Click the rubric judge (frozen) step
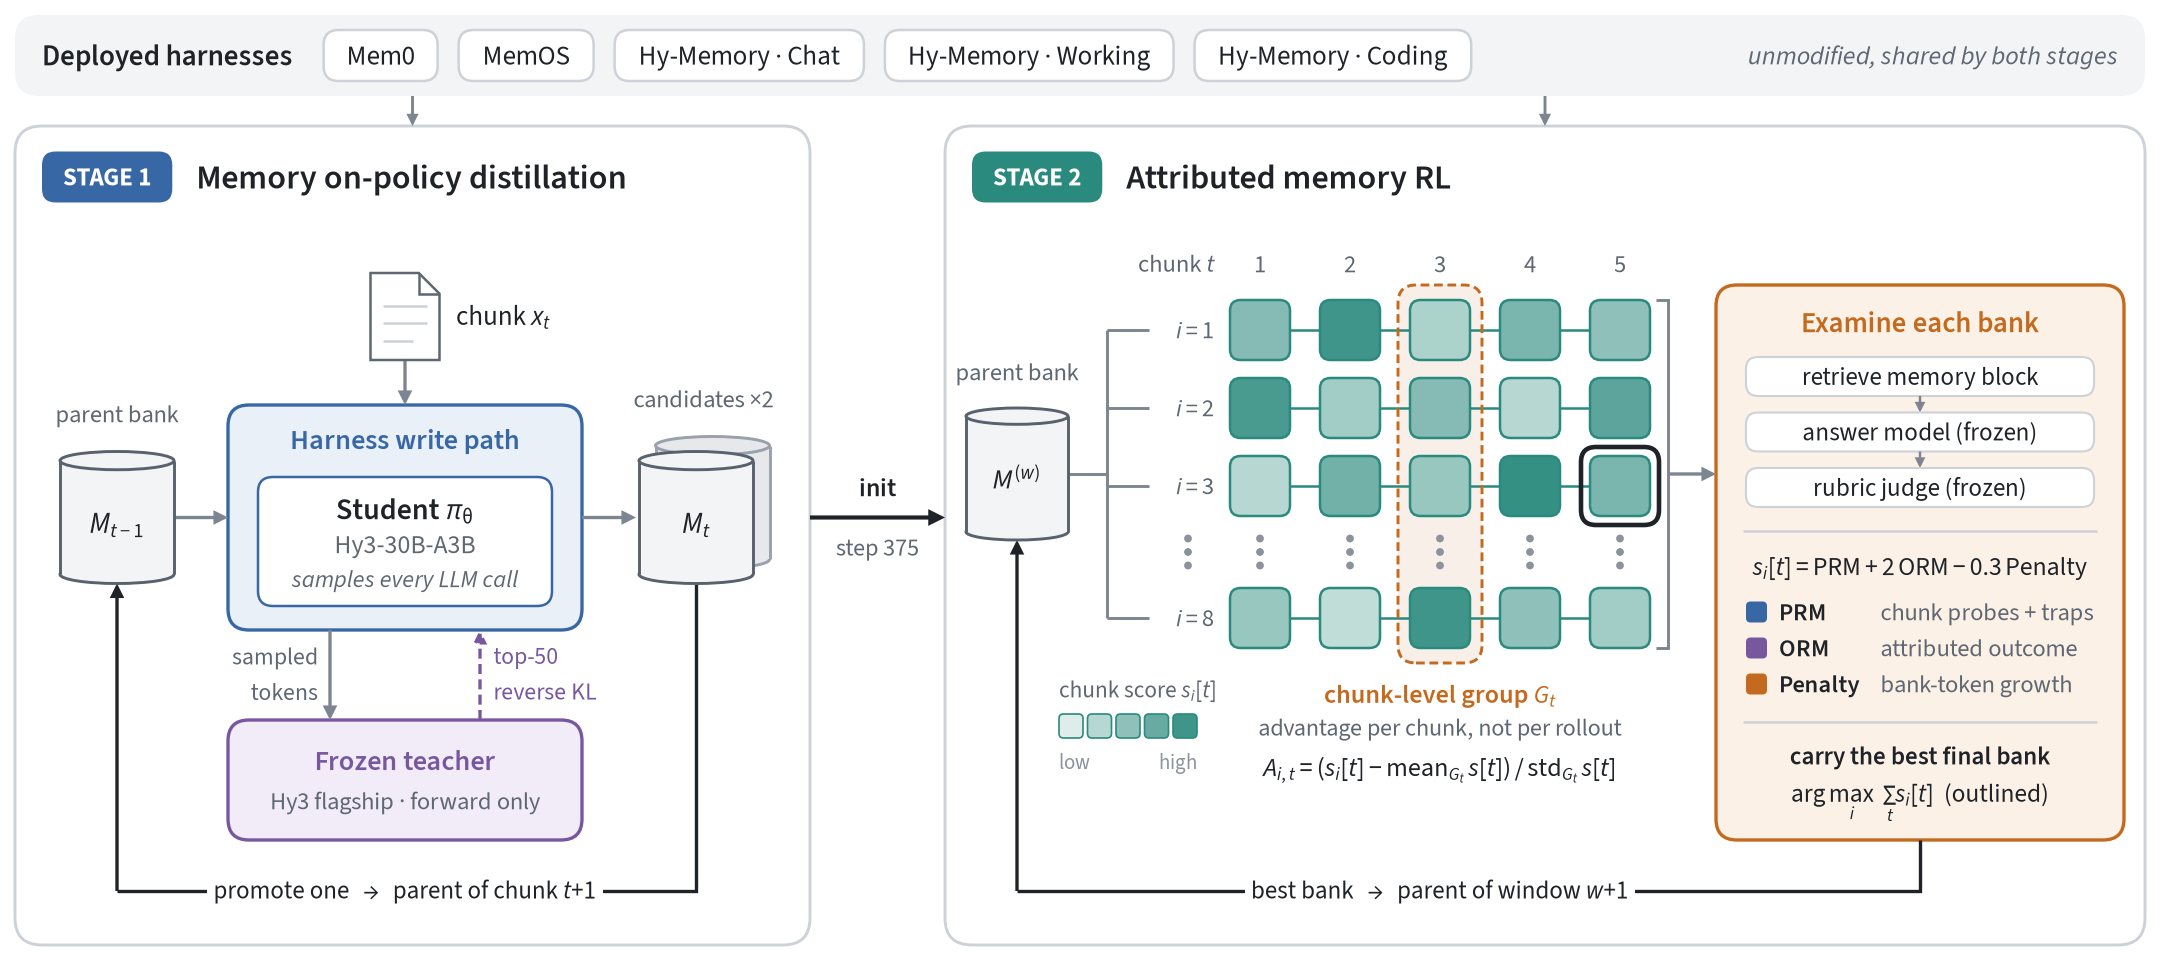This screenshot has height=960, width=2160. [1920, 487]
